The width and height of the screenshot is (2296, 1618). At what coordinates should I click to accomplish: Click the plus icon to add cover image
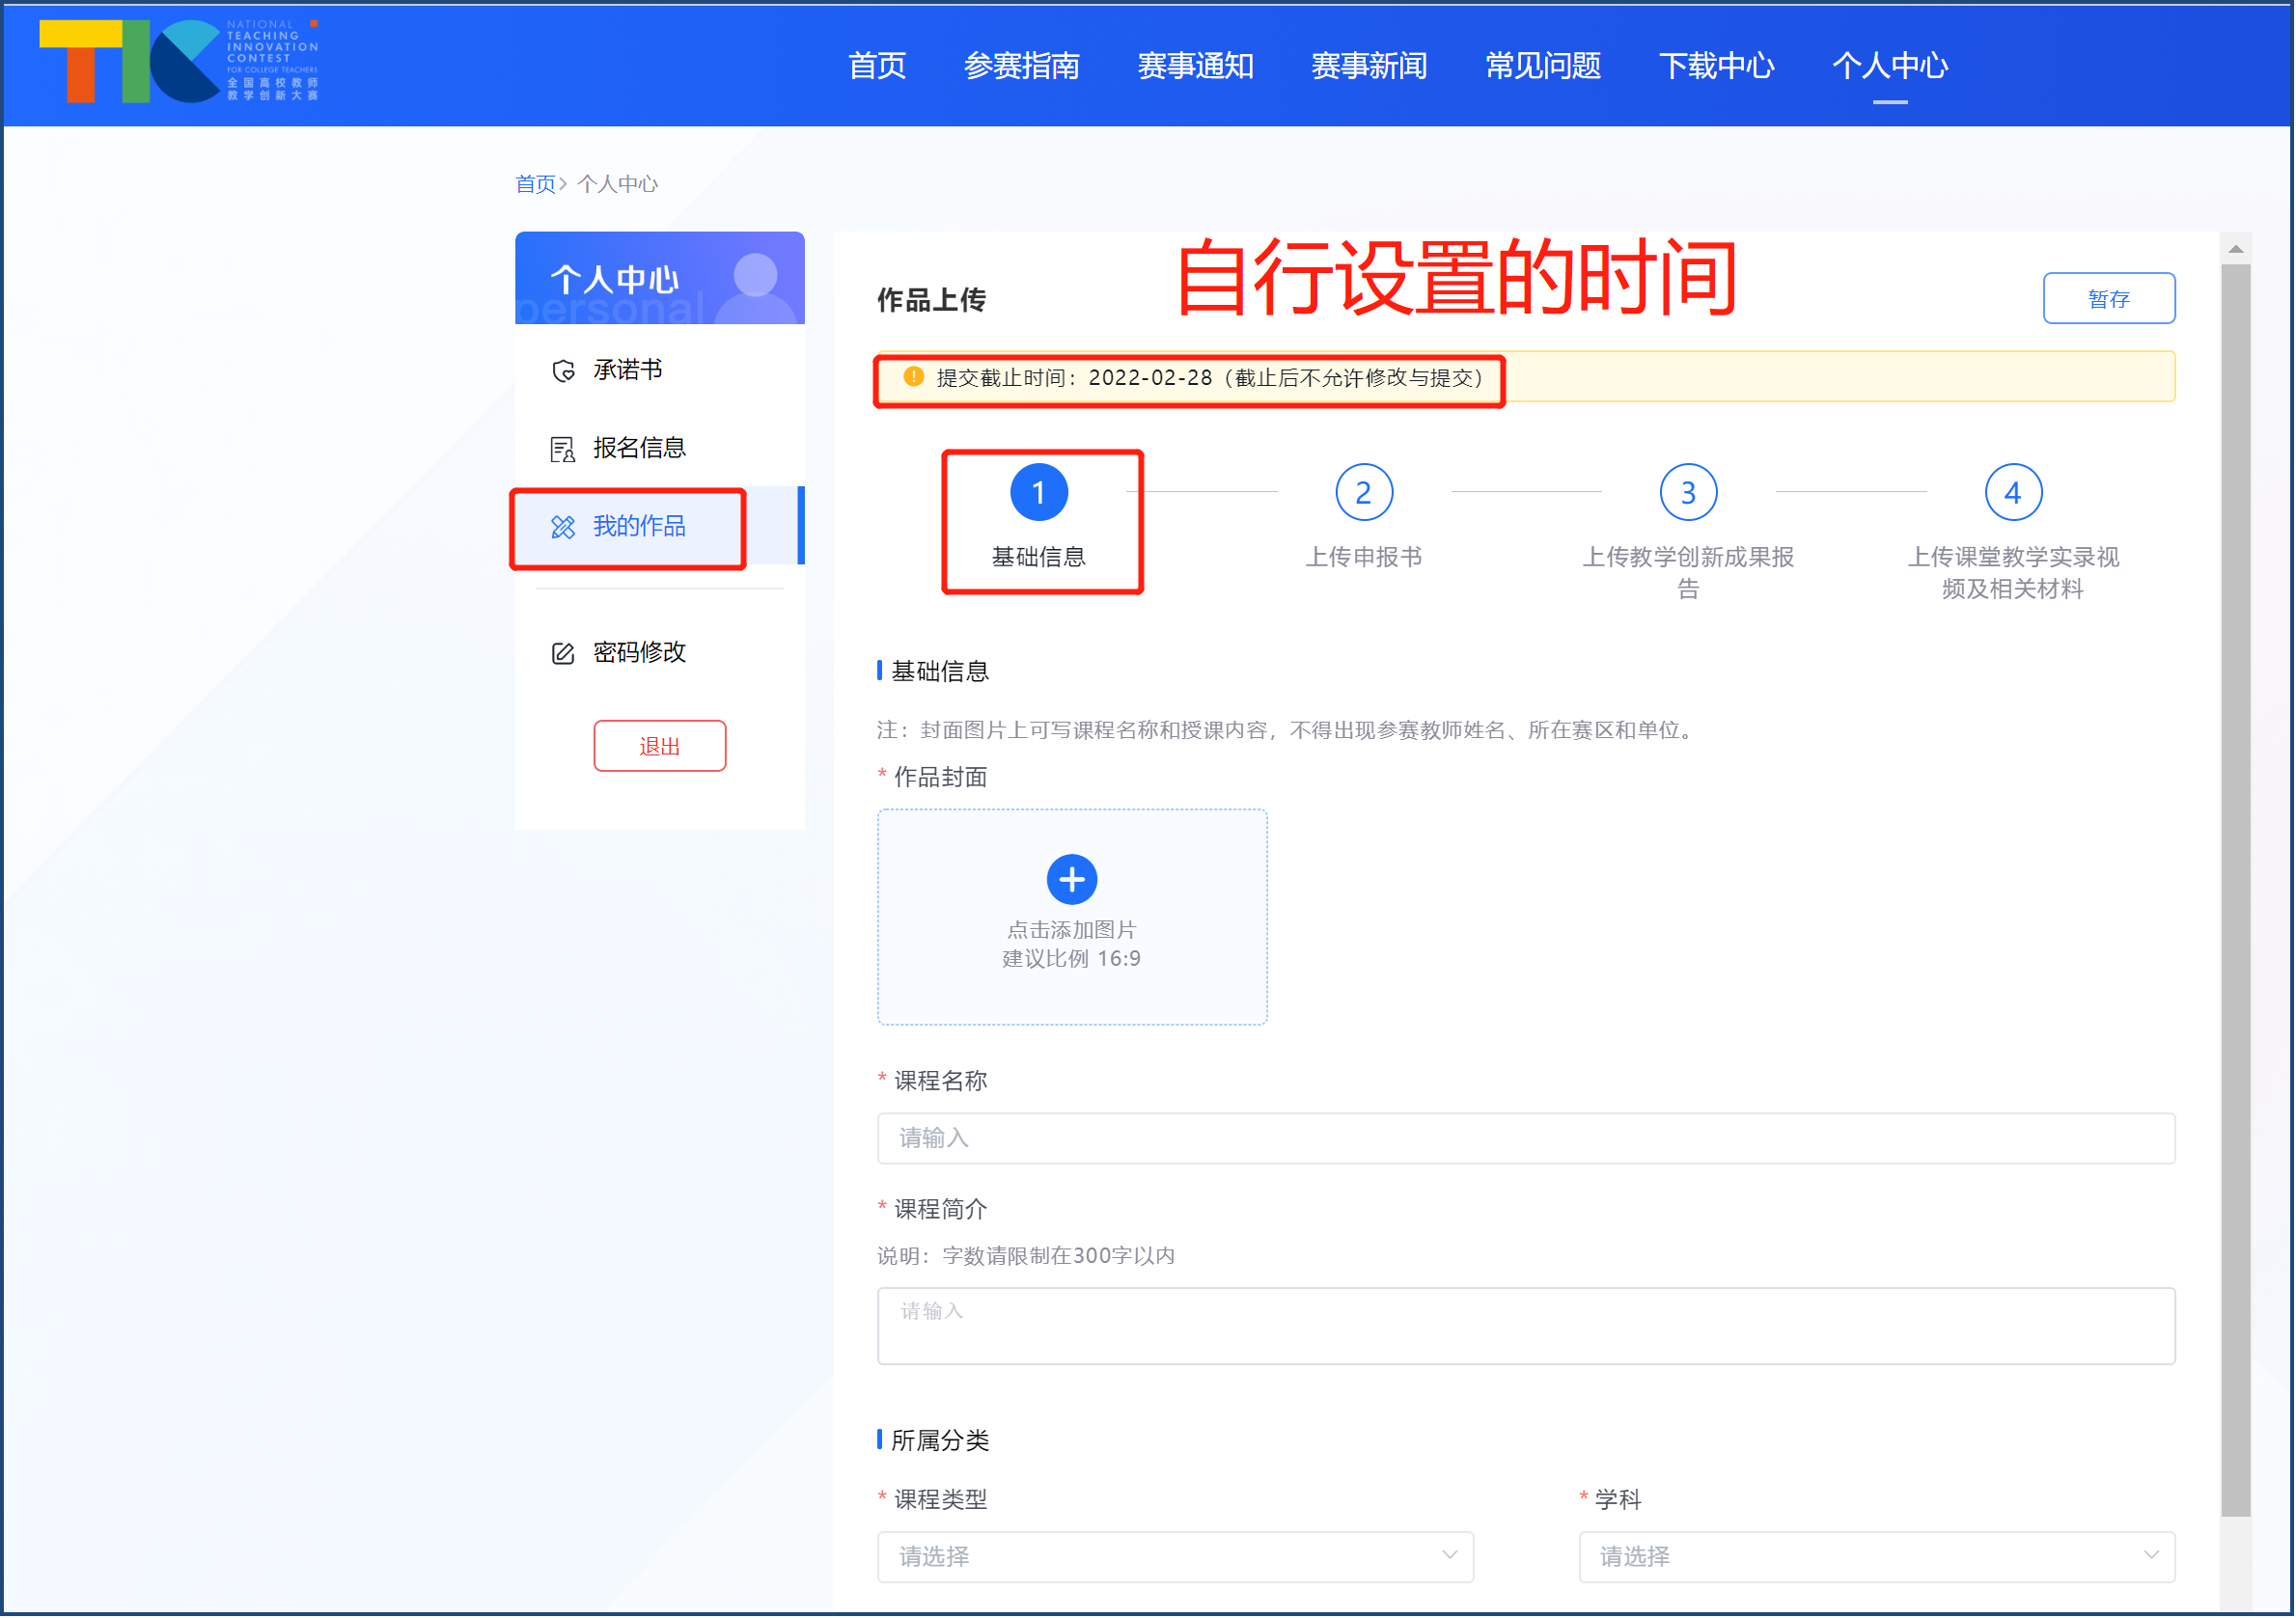point(1071,879)
